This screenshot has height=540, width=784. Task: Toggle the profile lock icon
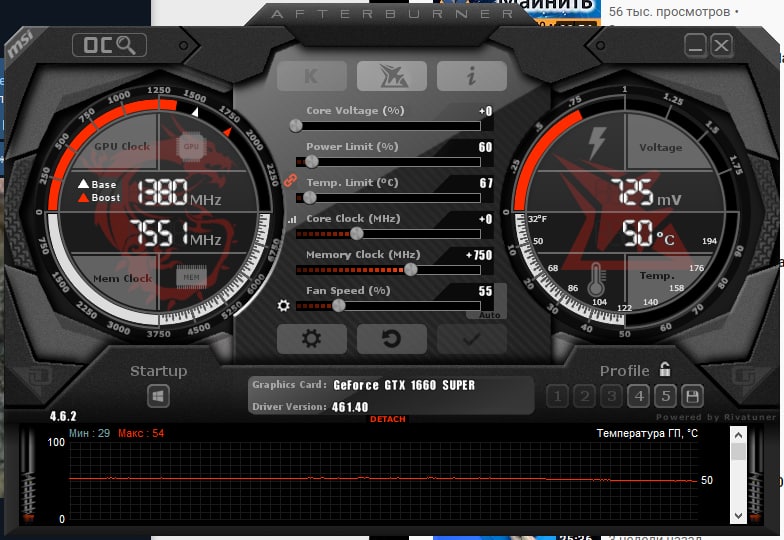(664, 370)
